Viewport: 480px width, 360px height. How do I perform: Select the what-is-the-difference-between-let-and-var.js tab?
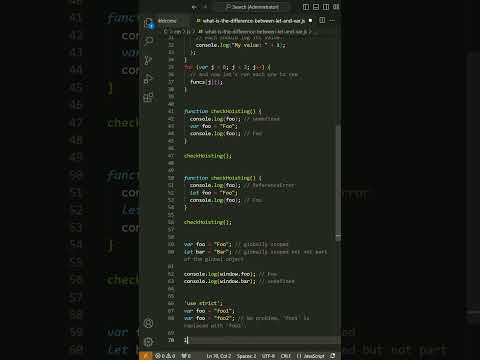[254, 21]
